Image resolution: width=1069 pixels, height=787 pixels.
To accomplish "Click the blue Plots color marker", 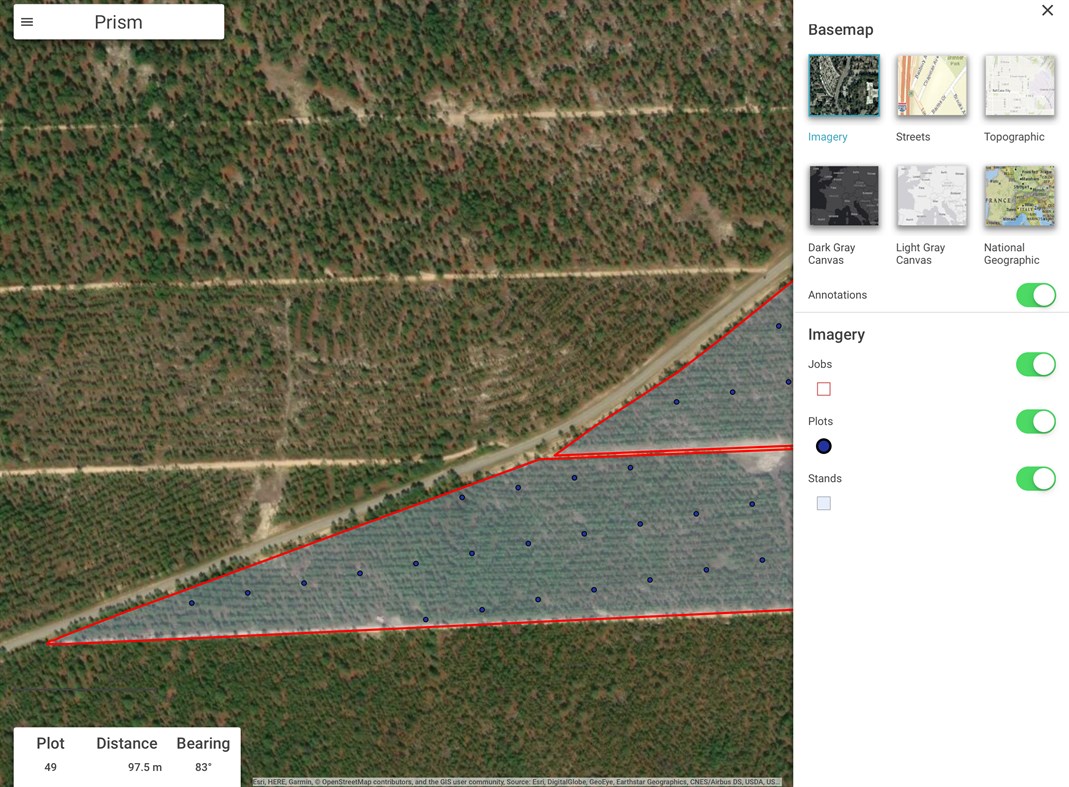I will click(x=823, y=446).
